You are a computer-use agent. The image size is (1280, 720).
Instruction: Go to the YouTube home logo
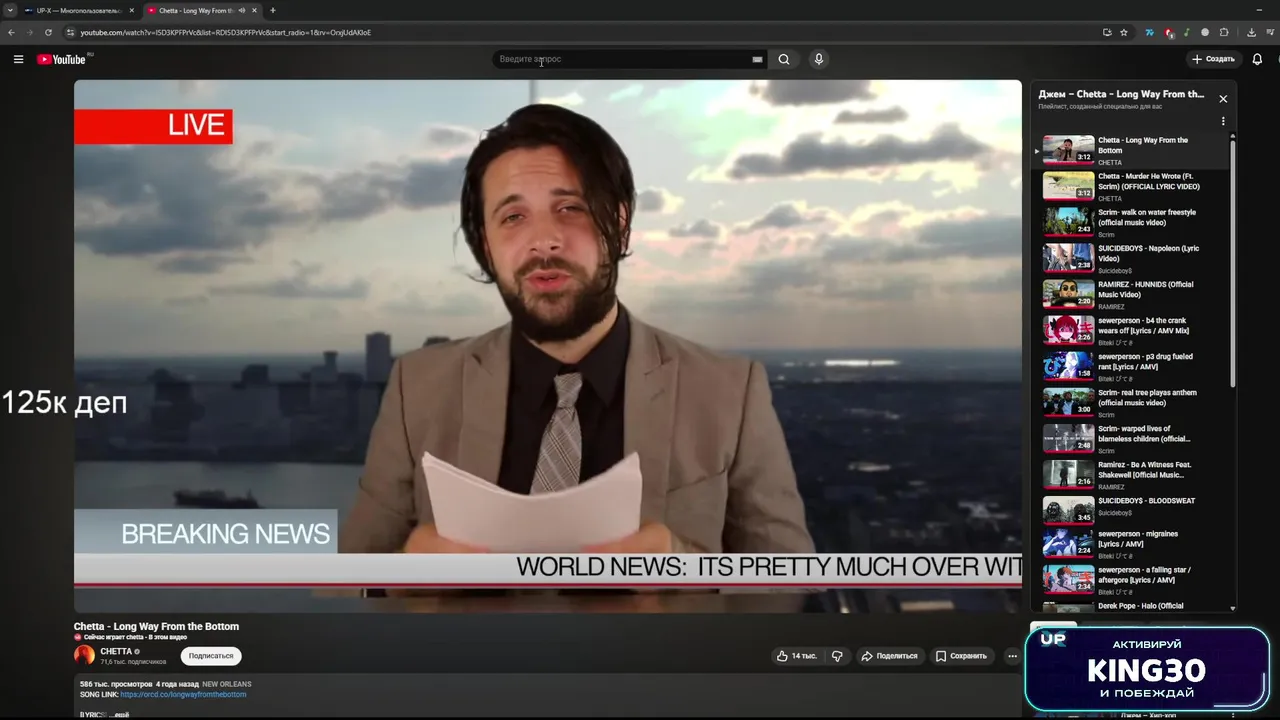pyautogui.click(x=62, y=59)
